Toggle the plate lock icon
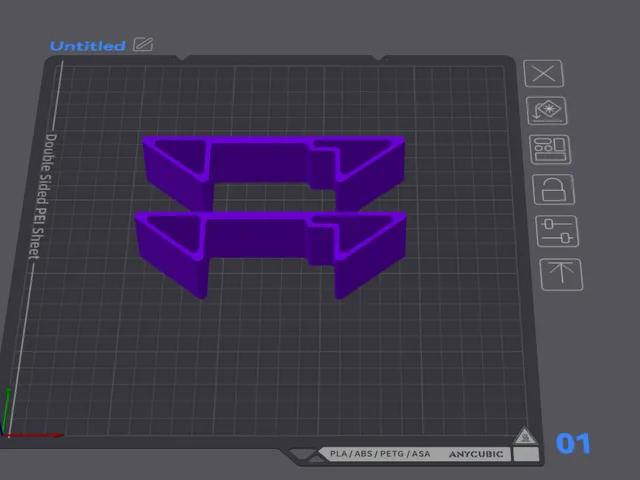The height and width of the screenshot is (480, 640). point(554,190)
